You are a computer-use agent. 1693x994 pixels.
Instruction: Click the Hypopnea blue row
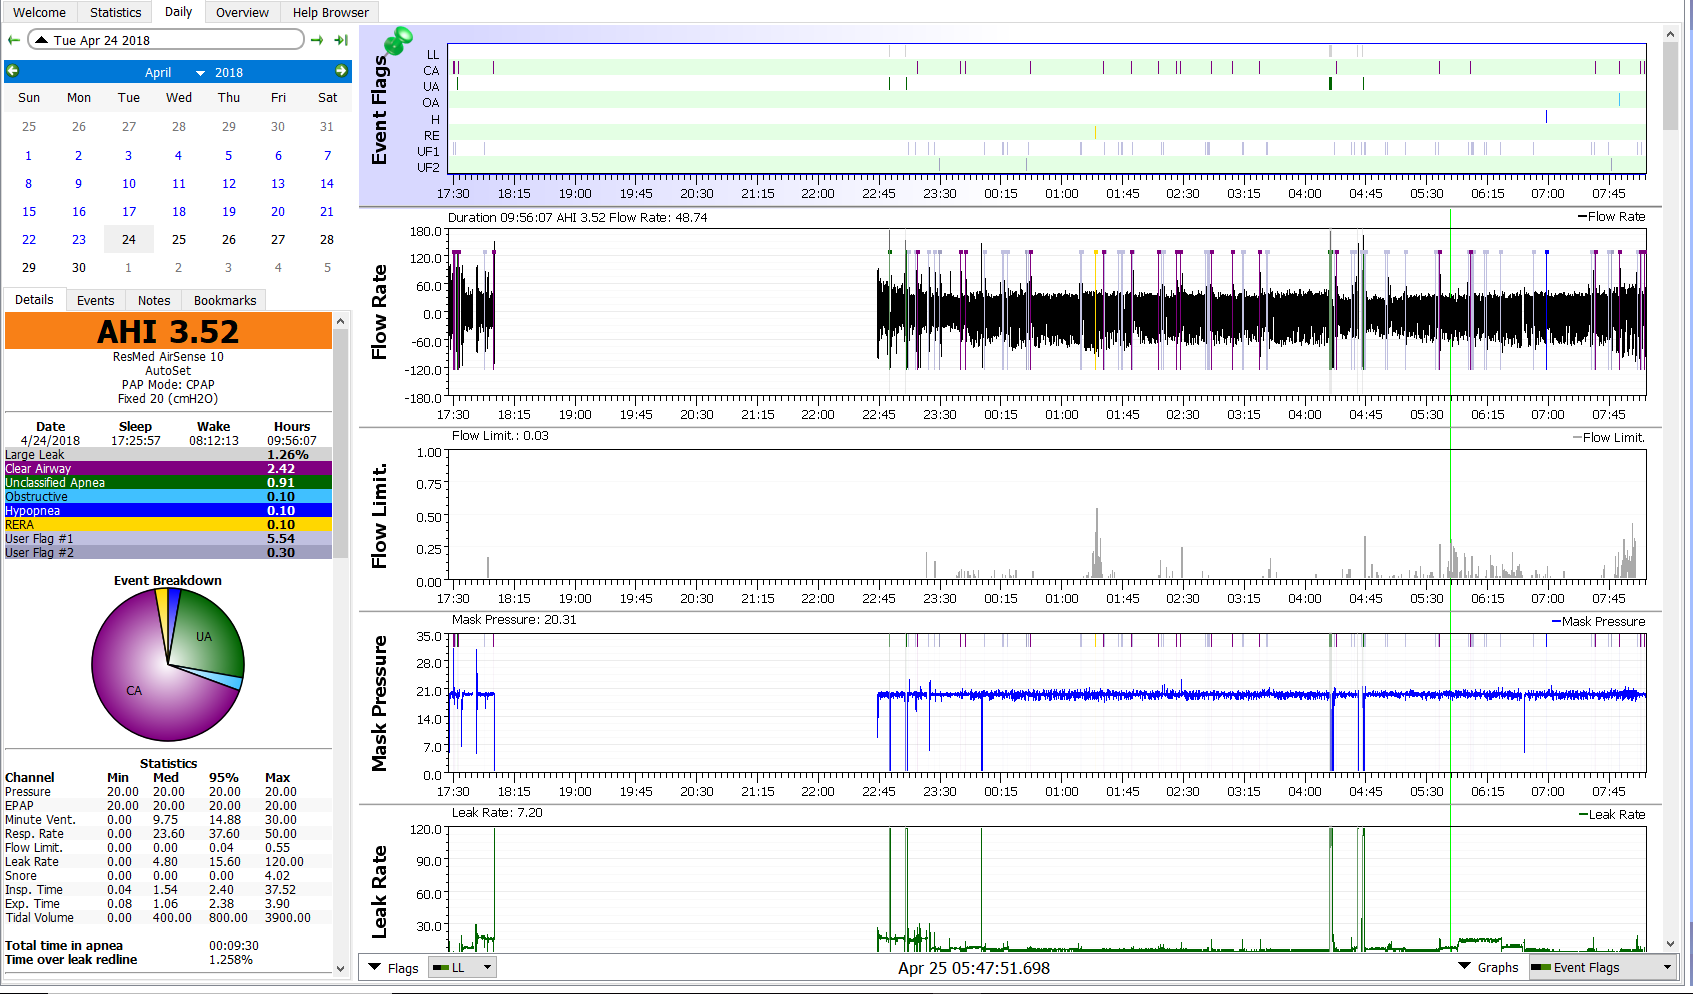168,510
